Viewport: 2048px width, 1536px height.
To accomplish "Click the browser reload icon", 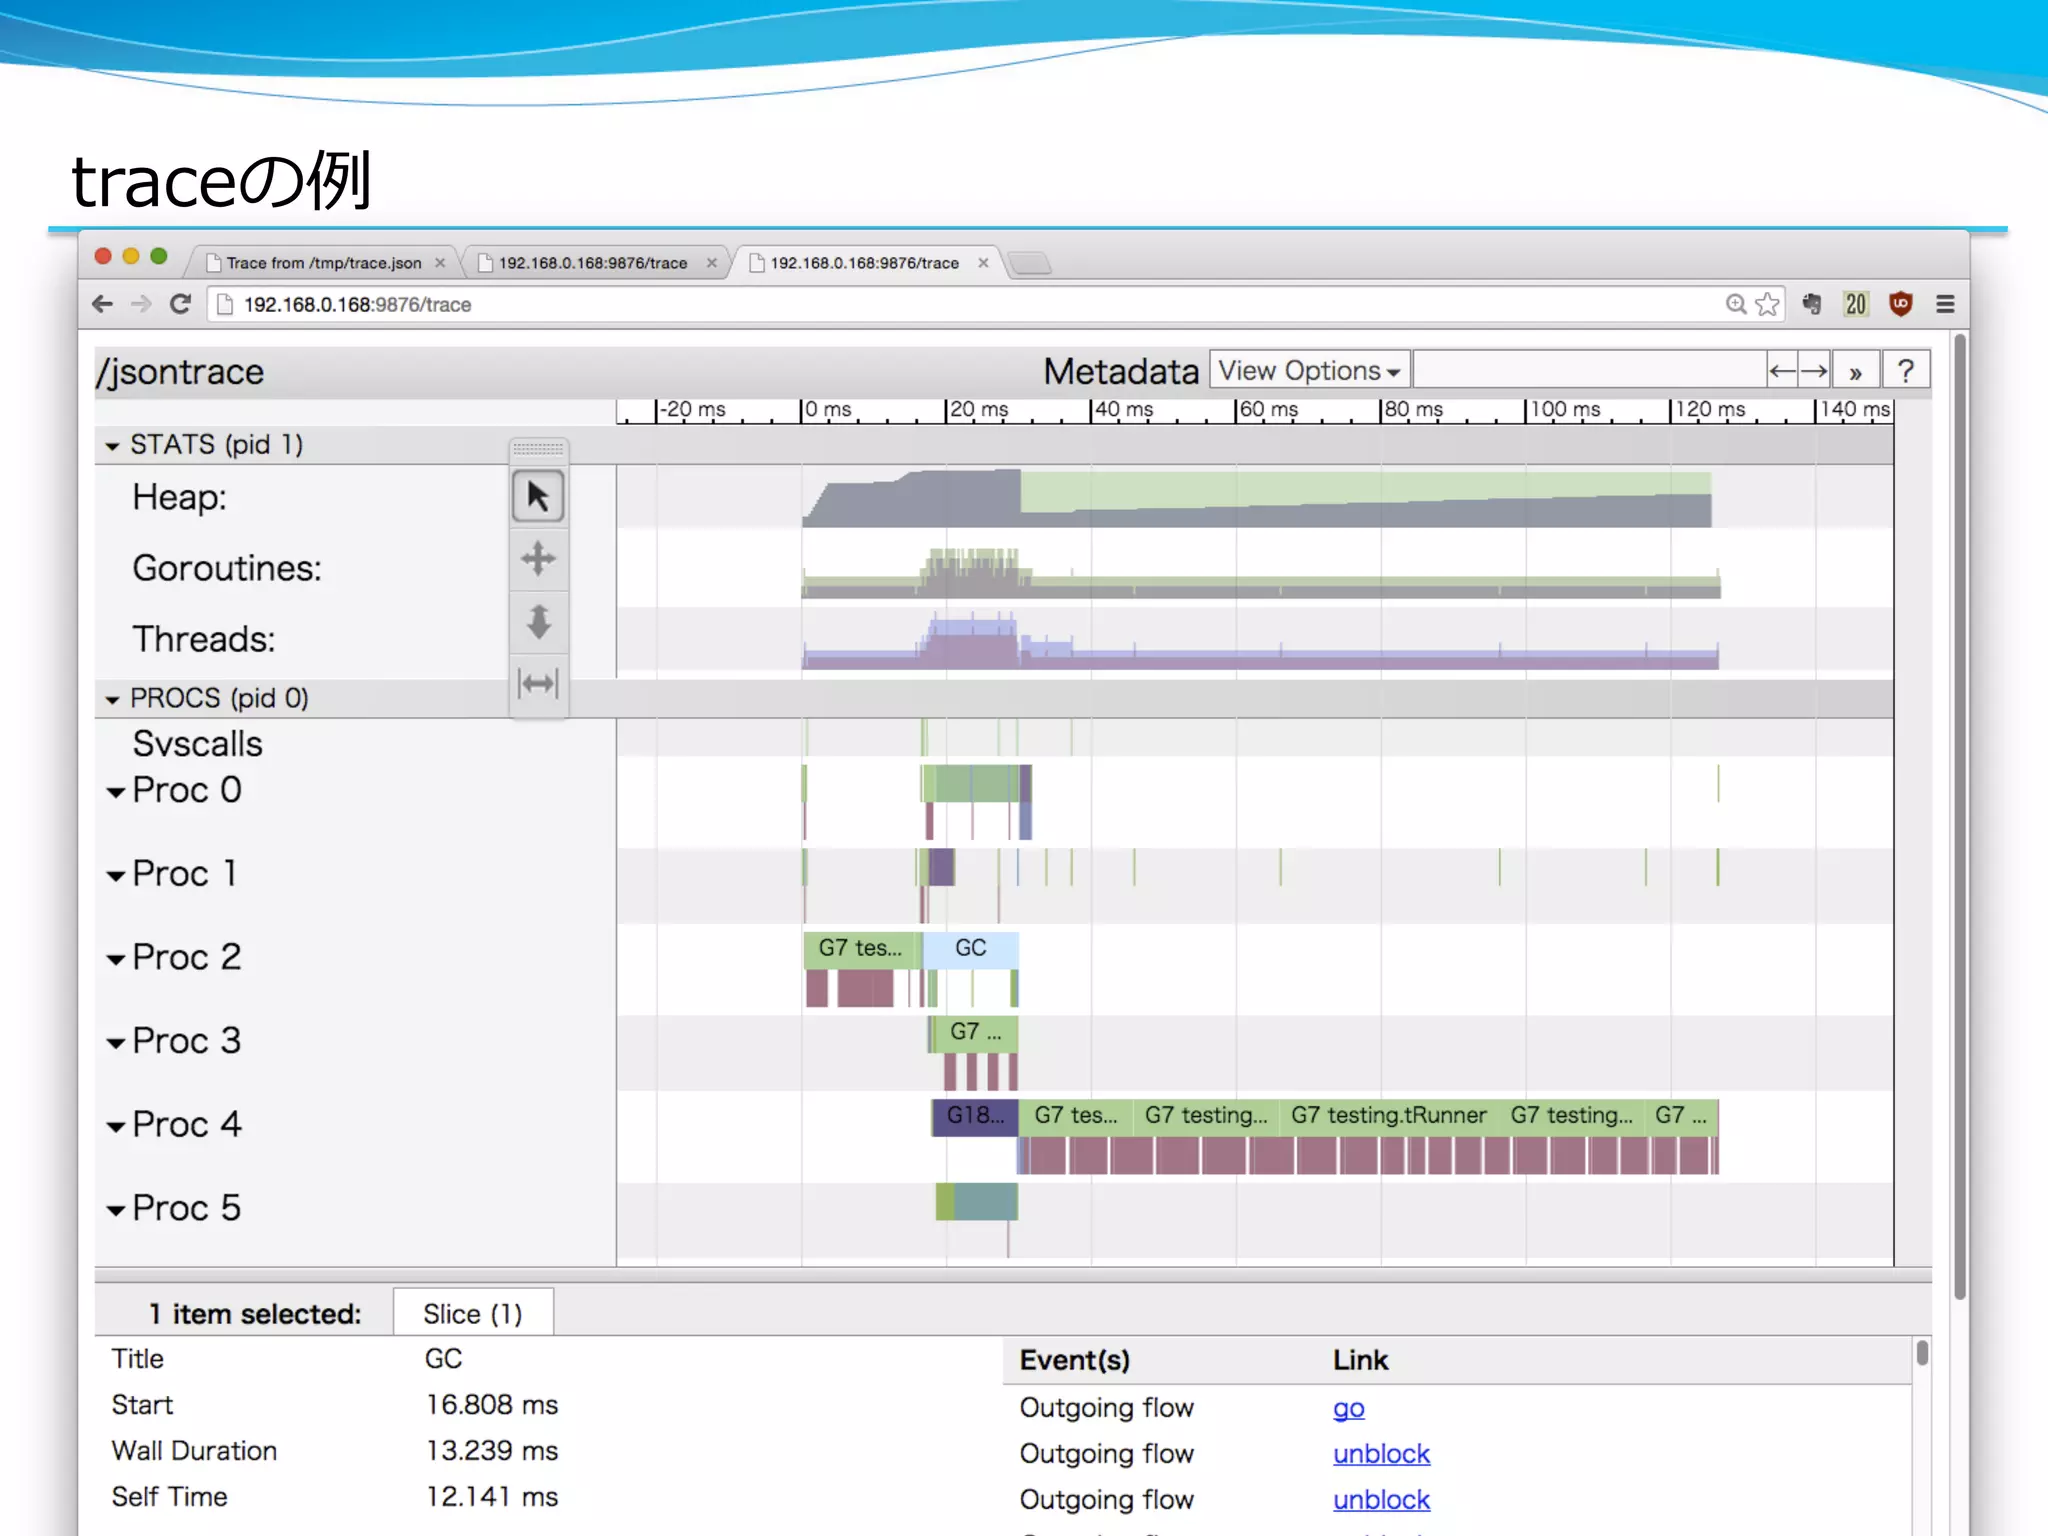I will [180, 304].
